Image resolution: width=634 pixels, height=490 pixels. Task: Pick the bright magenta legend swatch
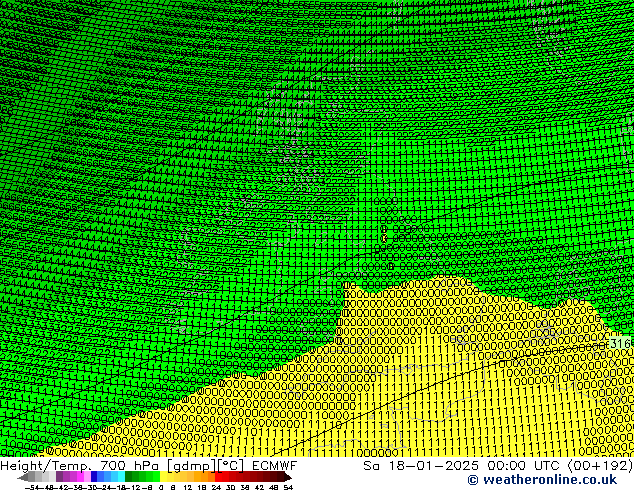click(x=80, y=476)
